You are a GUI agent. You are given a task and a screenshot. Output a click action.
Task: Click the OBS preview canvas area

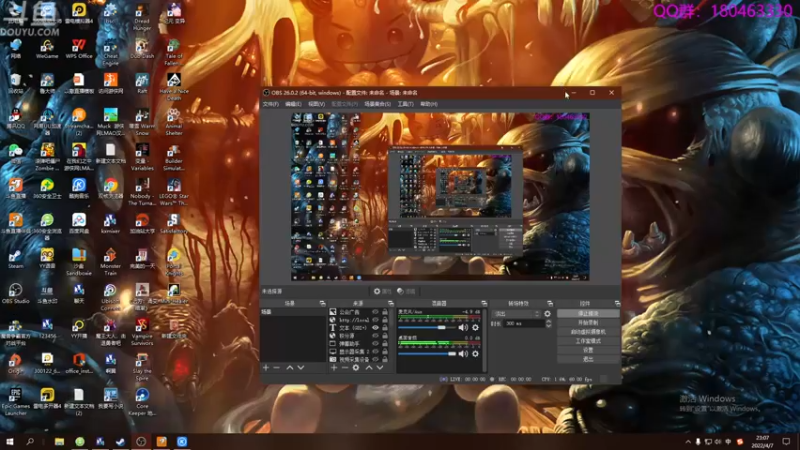tap(440, 196)
